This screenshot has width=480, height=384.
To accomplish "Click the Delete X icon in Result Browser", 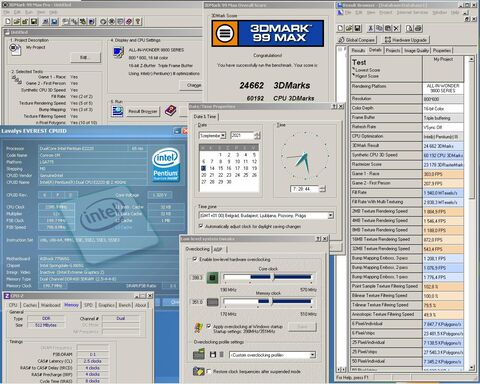I will click(396, 28).
